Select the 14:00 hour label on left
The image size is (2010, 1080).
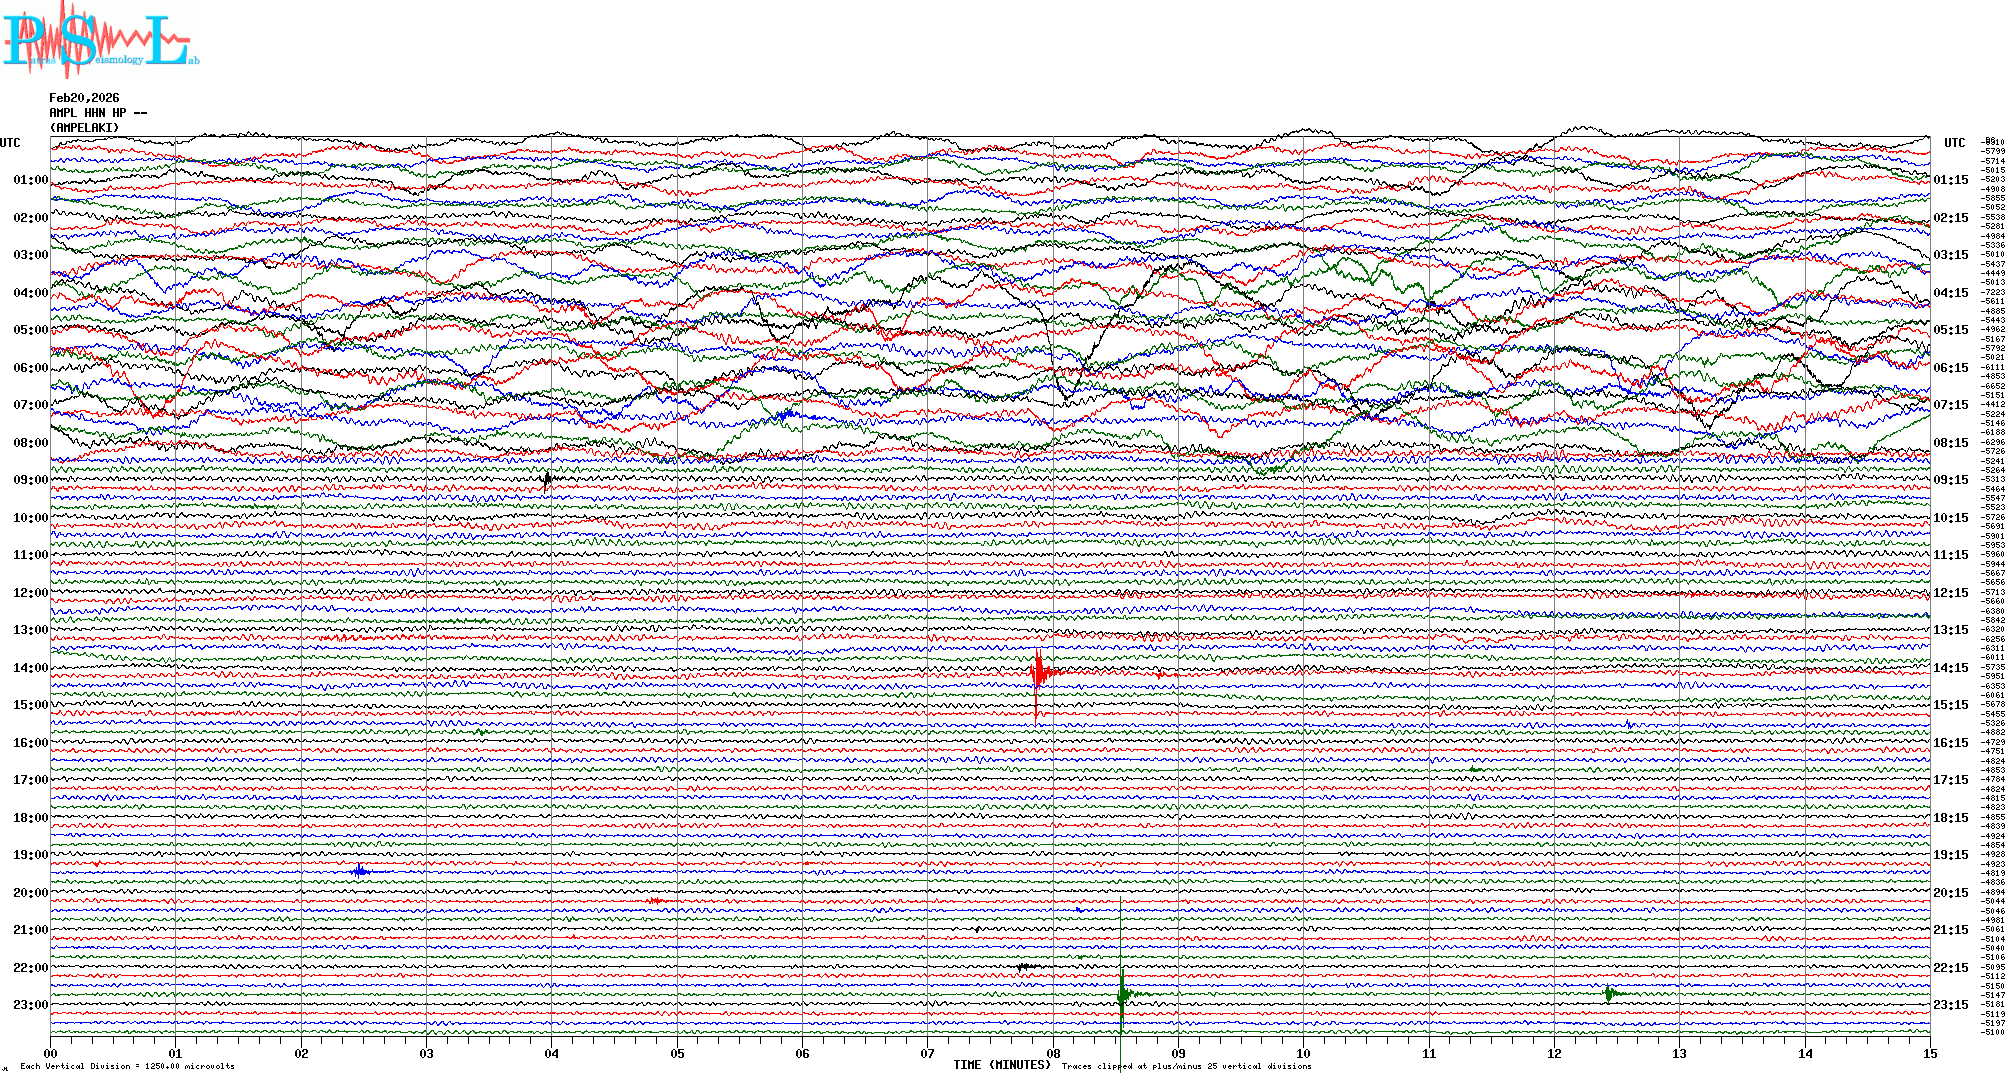(30, 668)
